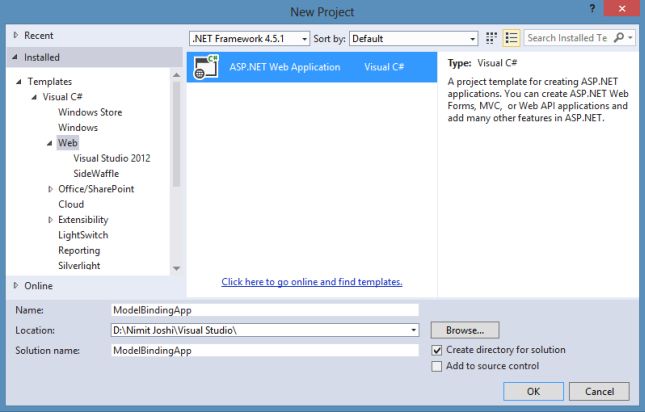Select Cloud template category

(x=71, y=204)
